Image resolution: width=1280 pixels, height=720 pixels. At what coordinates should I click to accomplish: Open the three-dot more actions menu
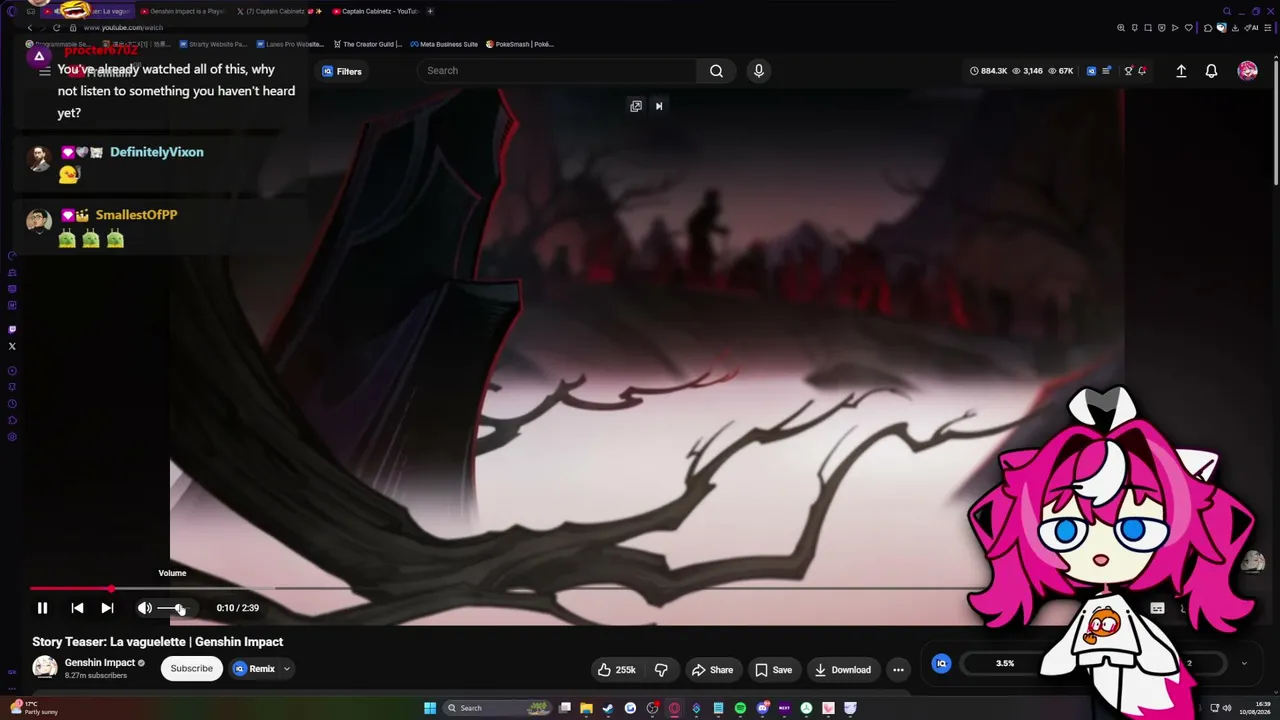898,670
